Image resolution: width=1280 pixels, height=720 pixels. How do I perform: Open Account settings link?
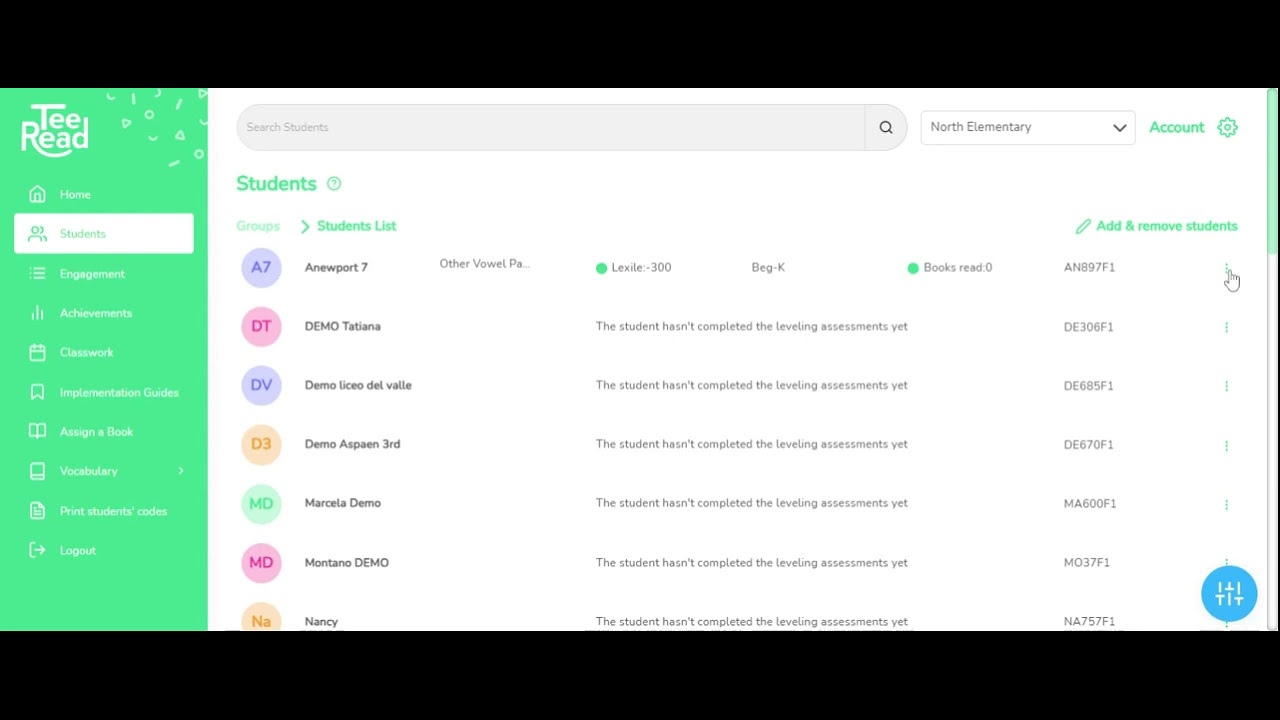1176,127
